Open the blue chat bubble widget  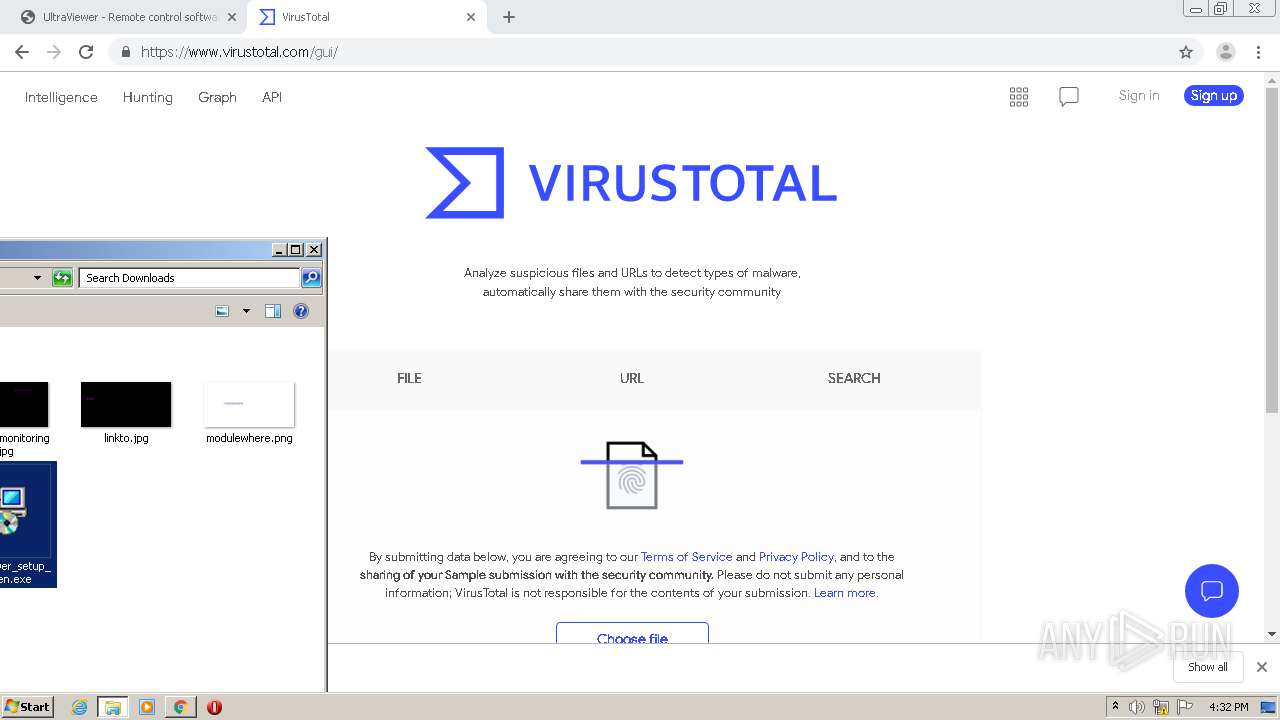[x=1212, y=590]
